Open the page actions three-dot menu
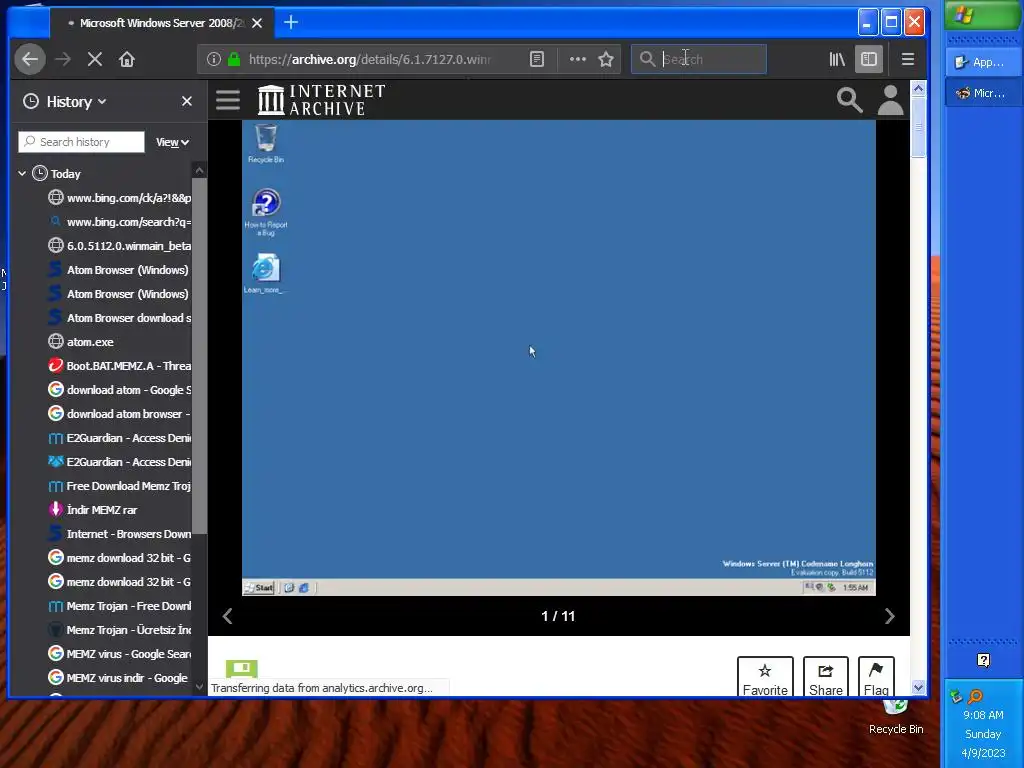 [x=577, y=59]
